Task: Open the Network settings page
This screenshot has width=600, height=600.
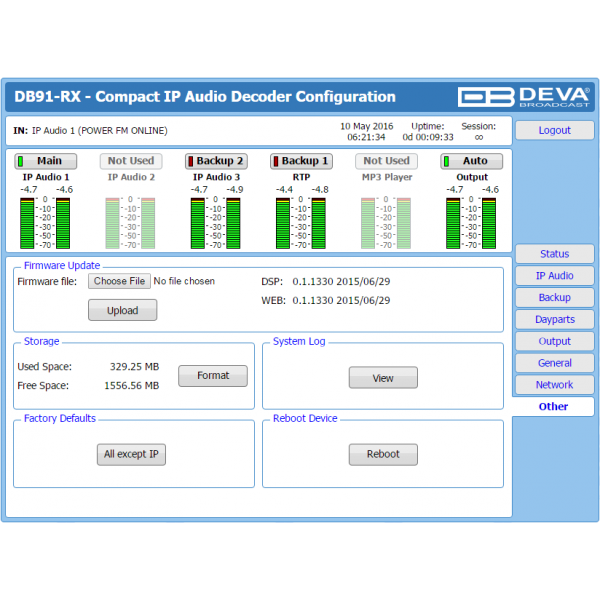Action: click(554, 385)
